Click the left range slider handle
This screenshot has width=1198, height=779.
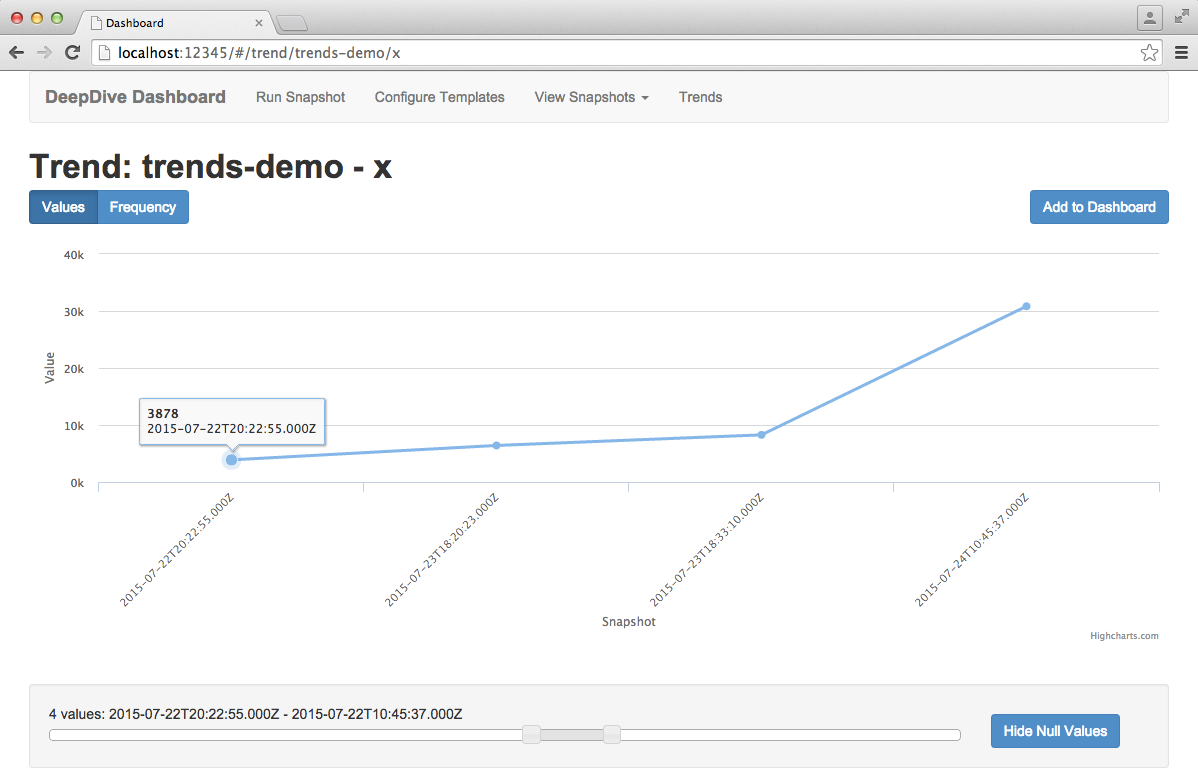pyautogui.click(x=532, y=735)
